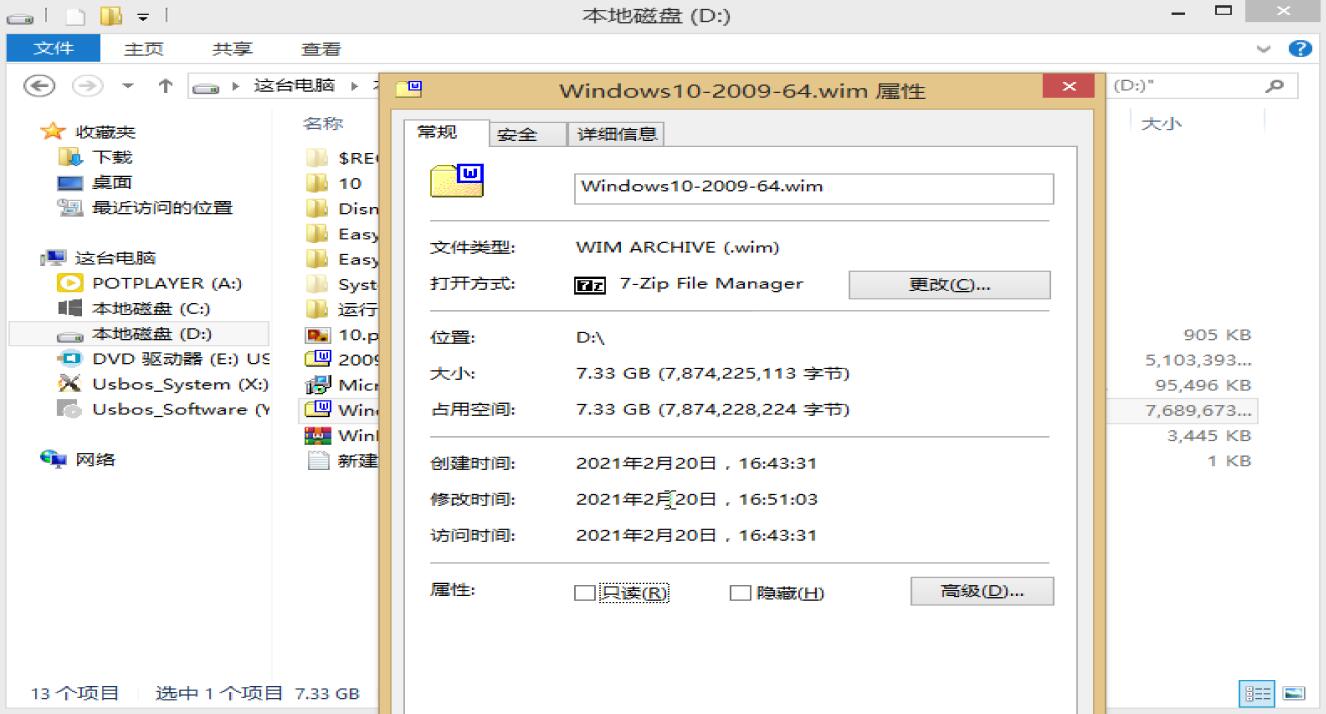1326x714 pixels.
Task: Open 下载 folder in navigation pane
Action: point(112,157)
